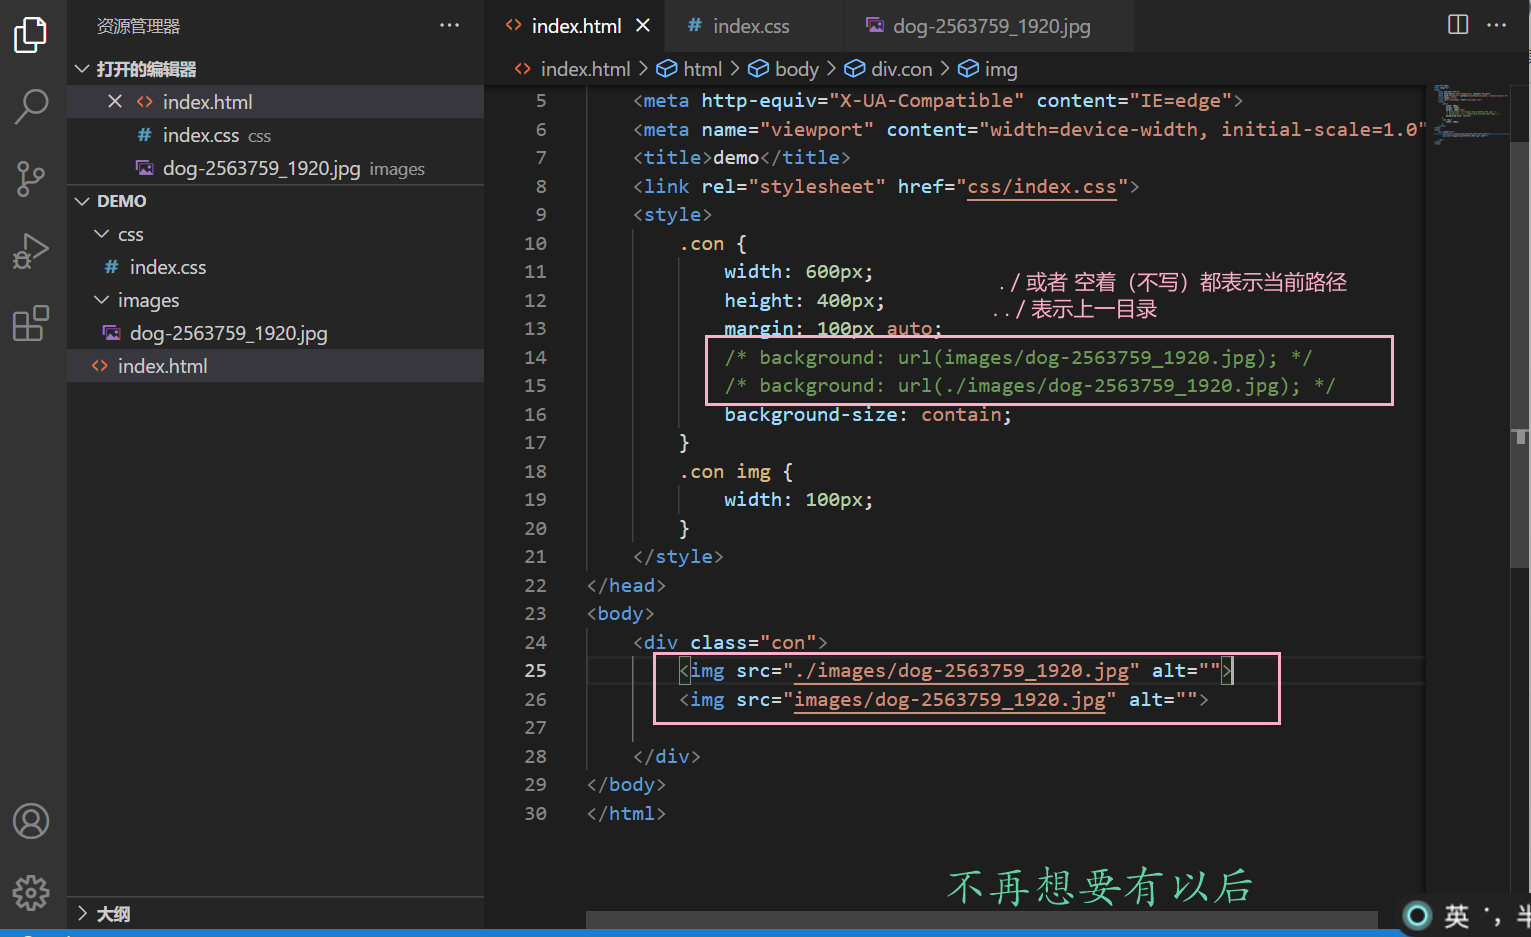
Task: Switch to the index.css tab
Action: coord(750,26)
